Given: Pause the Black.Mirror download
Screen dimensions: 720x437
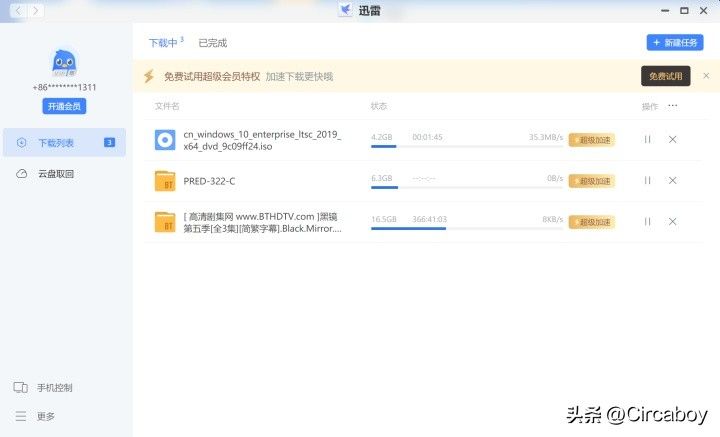Looking at the screenshot, I should (647, 222).
